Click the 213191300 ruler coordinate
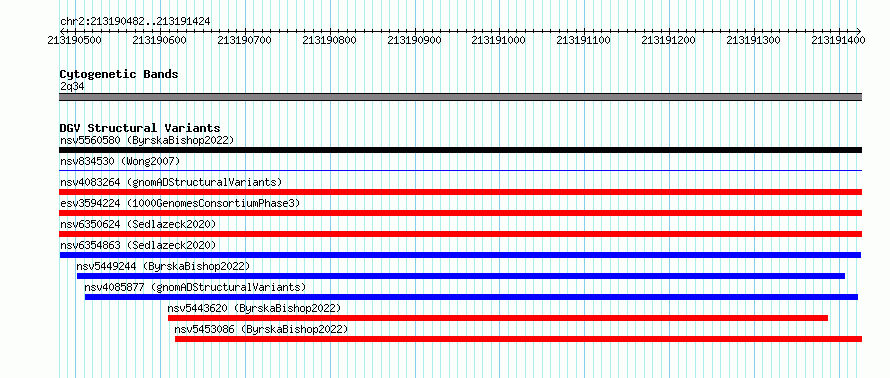 pyautogui.click(x=754, y=40)
